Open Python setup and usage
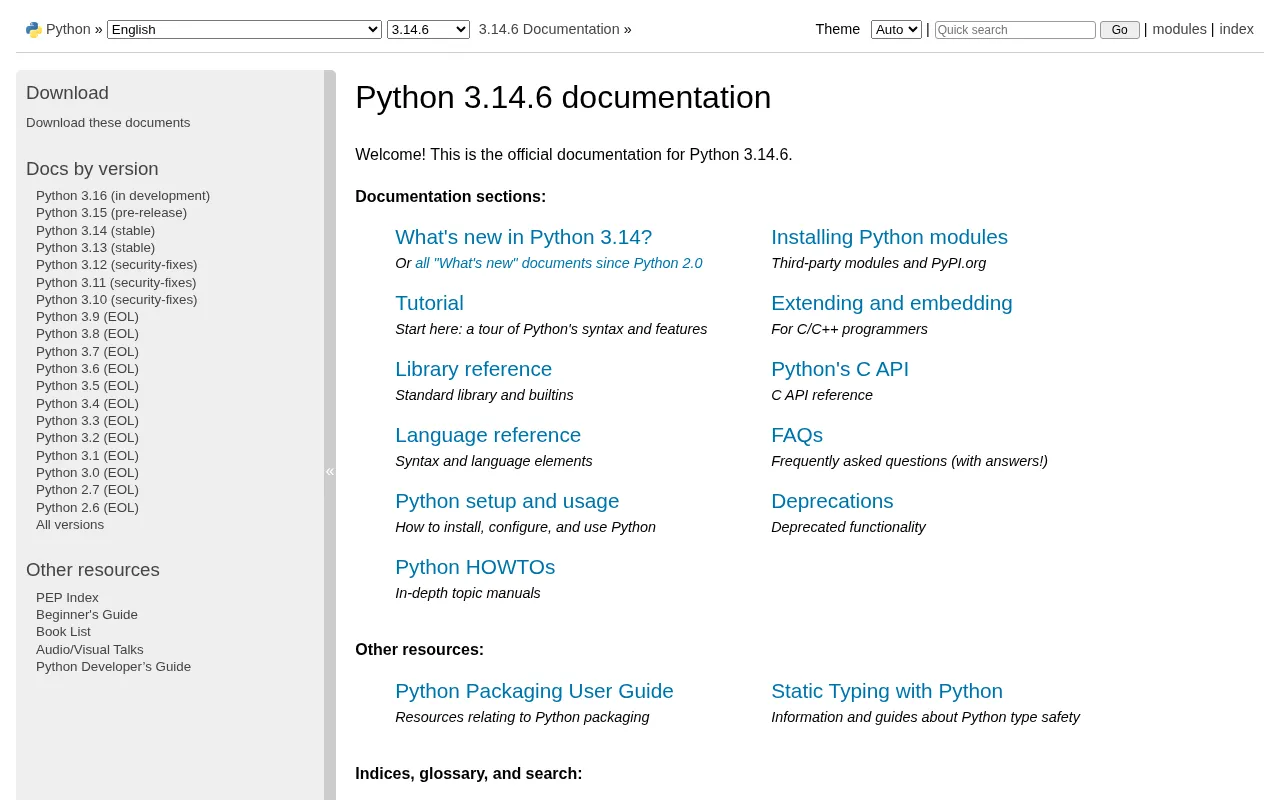1280x800 pixels. (x=507, y=501)
